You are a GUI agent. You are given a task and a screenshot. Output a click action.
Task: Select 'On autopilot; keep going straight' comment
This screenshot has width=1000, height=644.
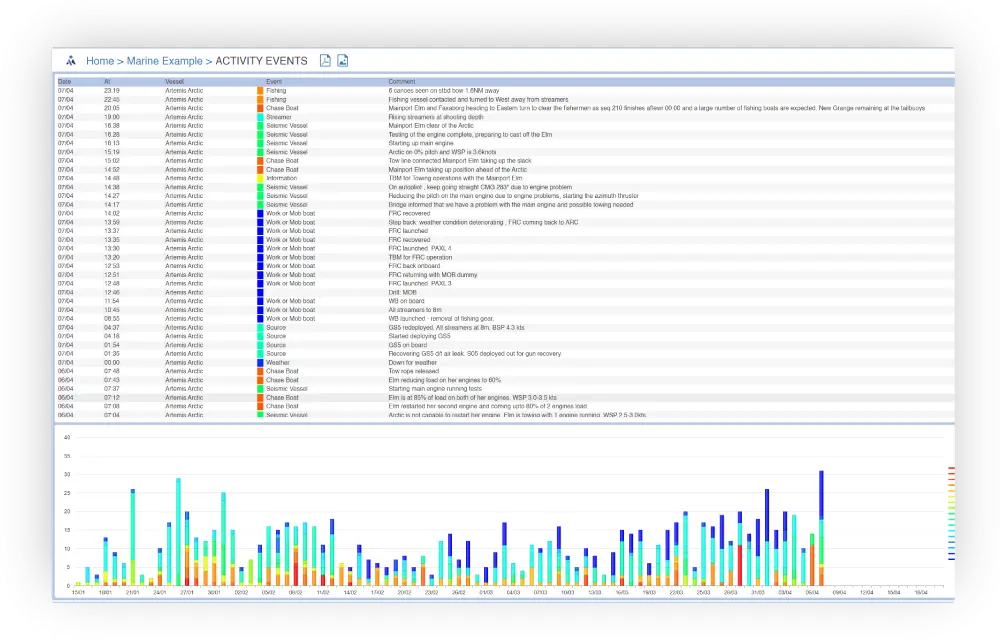click(480, 187)
